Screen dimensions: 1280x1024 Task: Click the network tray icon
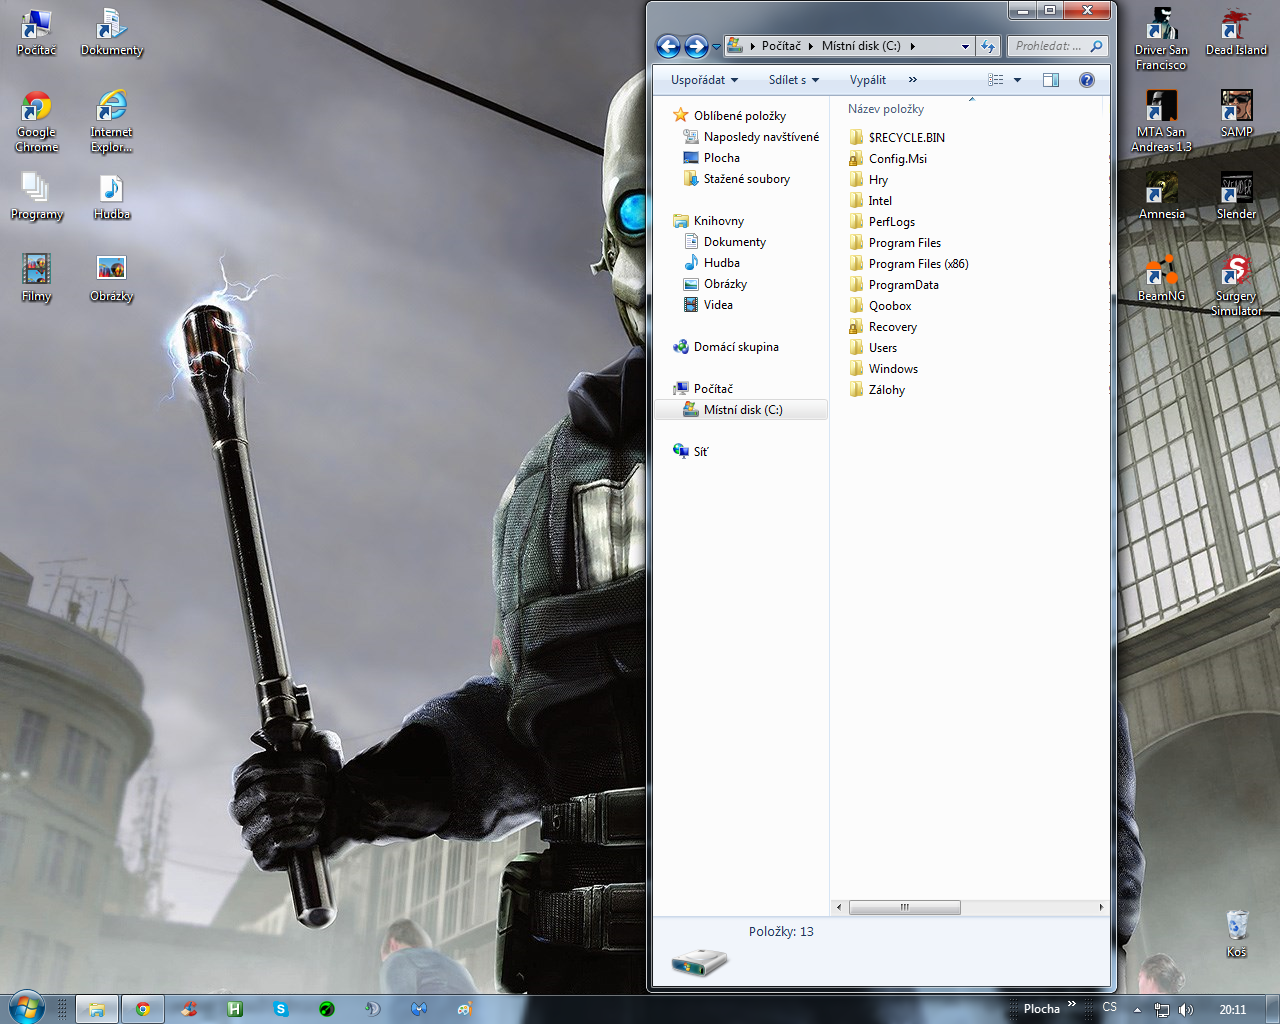1161,1009
